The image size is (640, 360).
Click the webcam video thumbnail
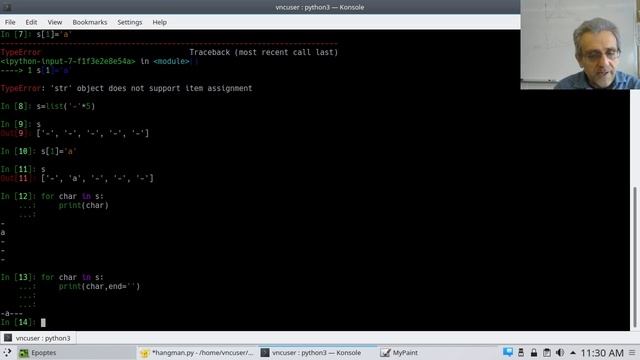(580, 44)
